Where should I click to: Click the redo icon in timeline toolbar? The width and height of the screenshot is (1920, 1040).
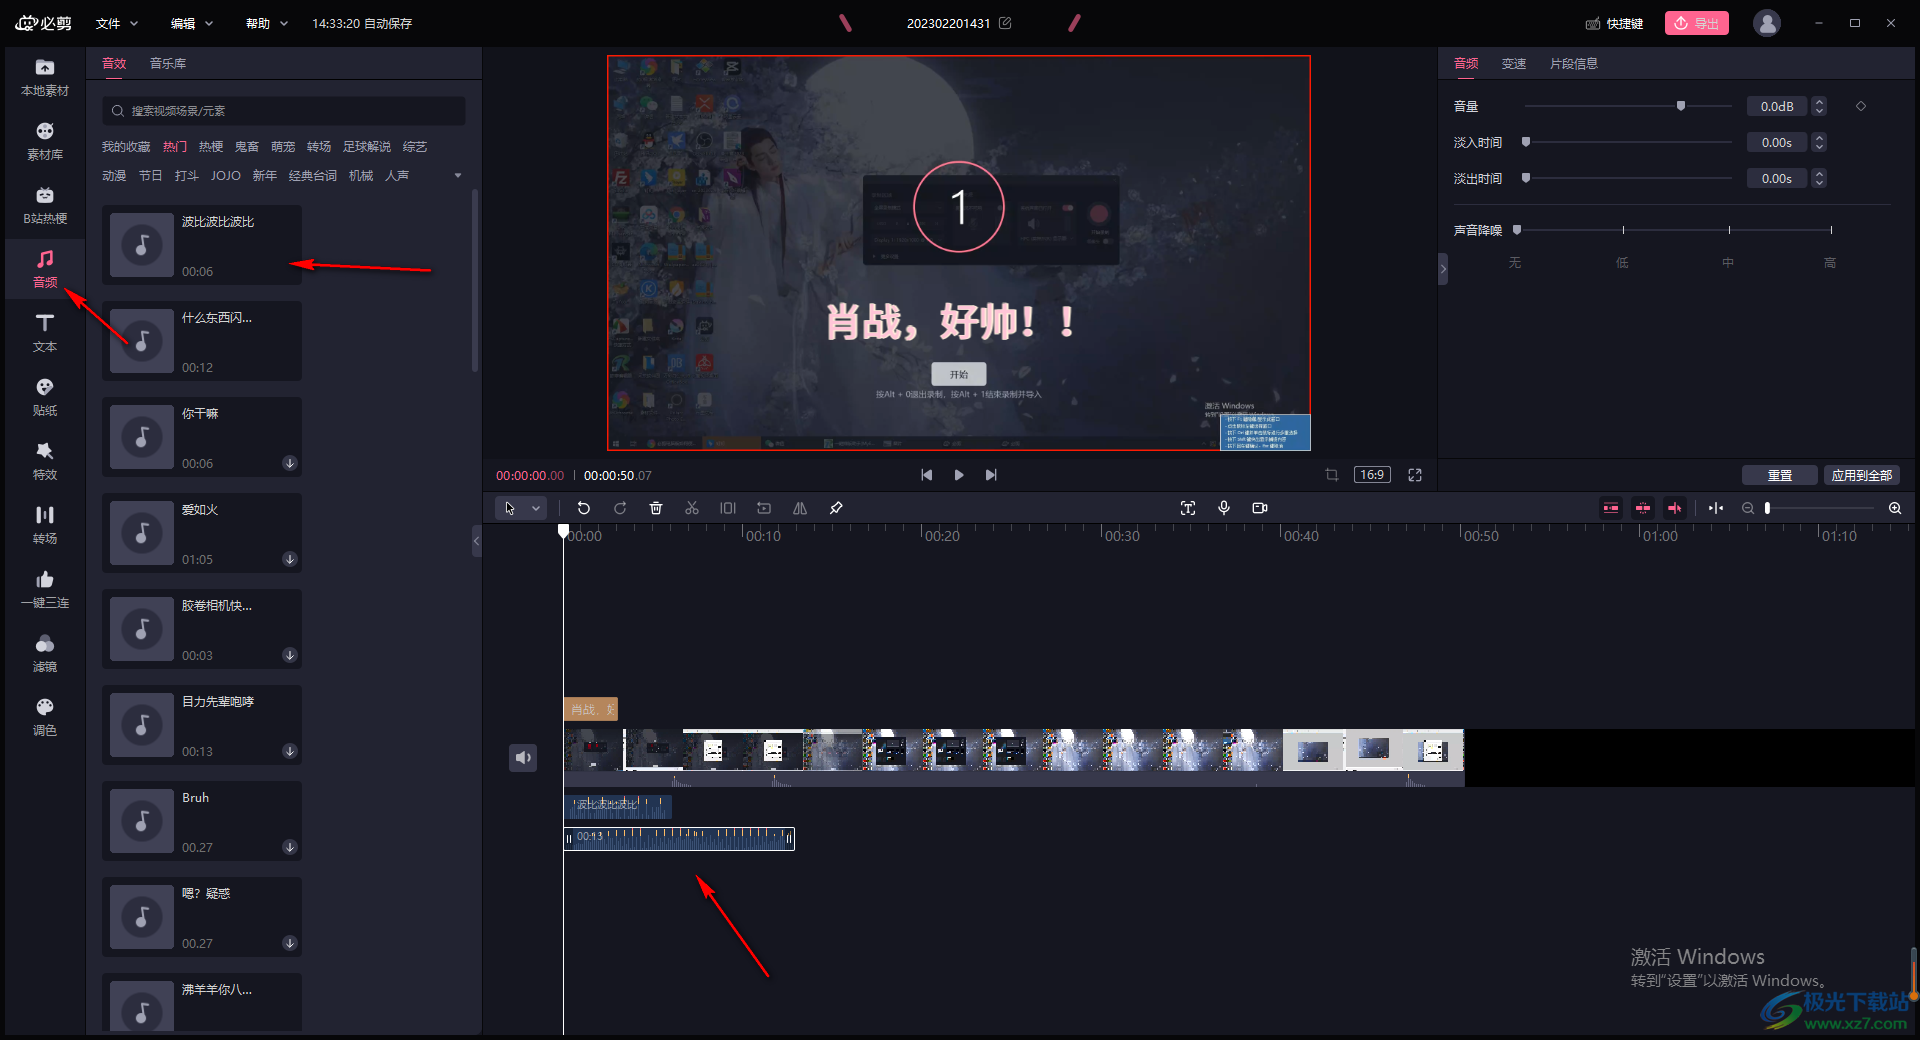coord(620,508)
